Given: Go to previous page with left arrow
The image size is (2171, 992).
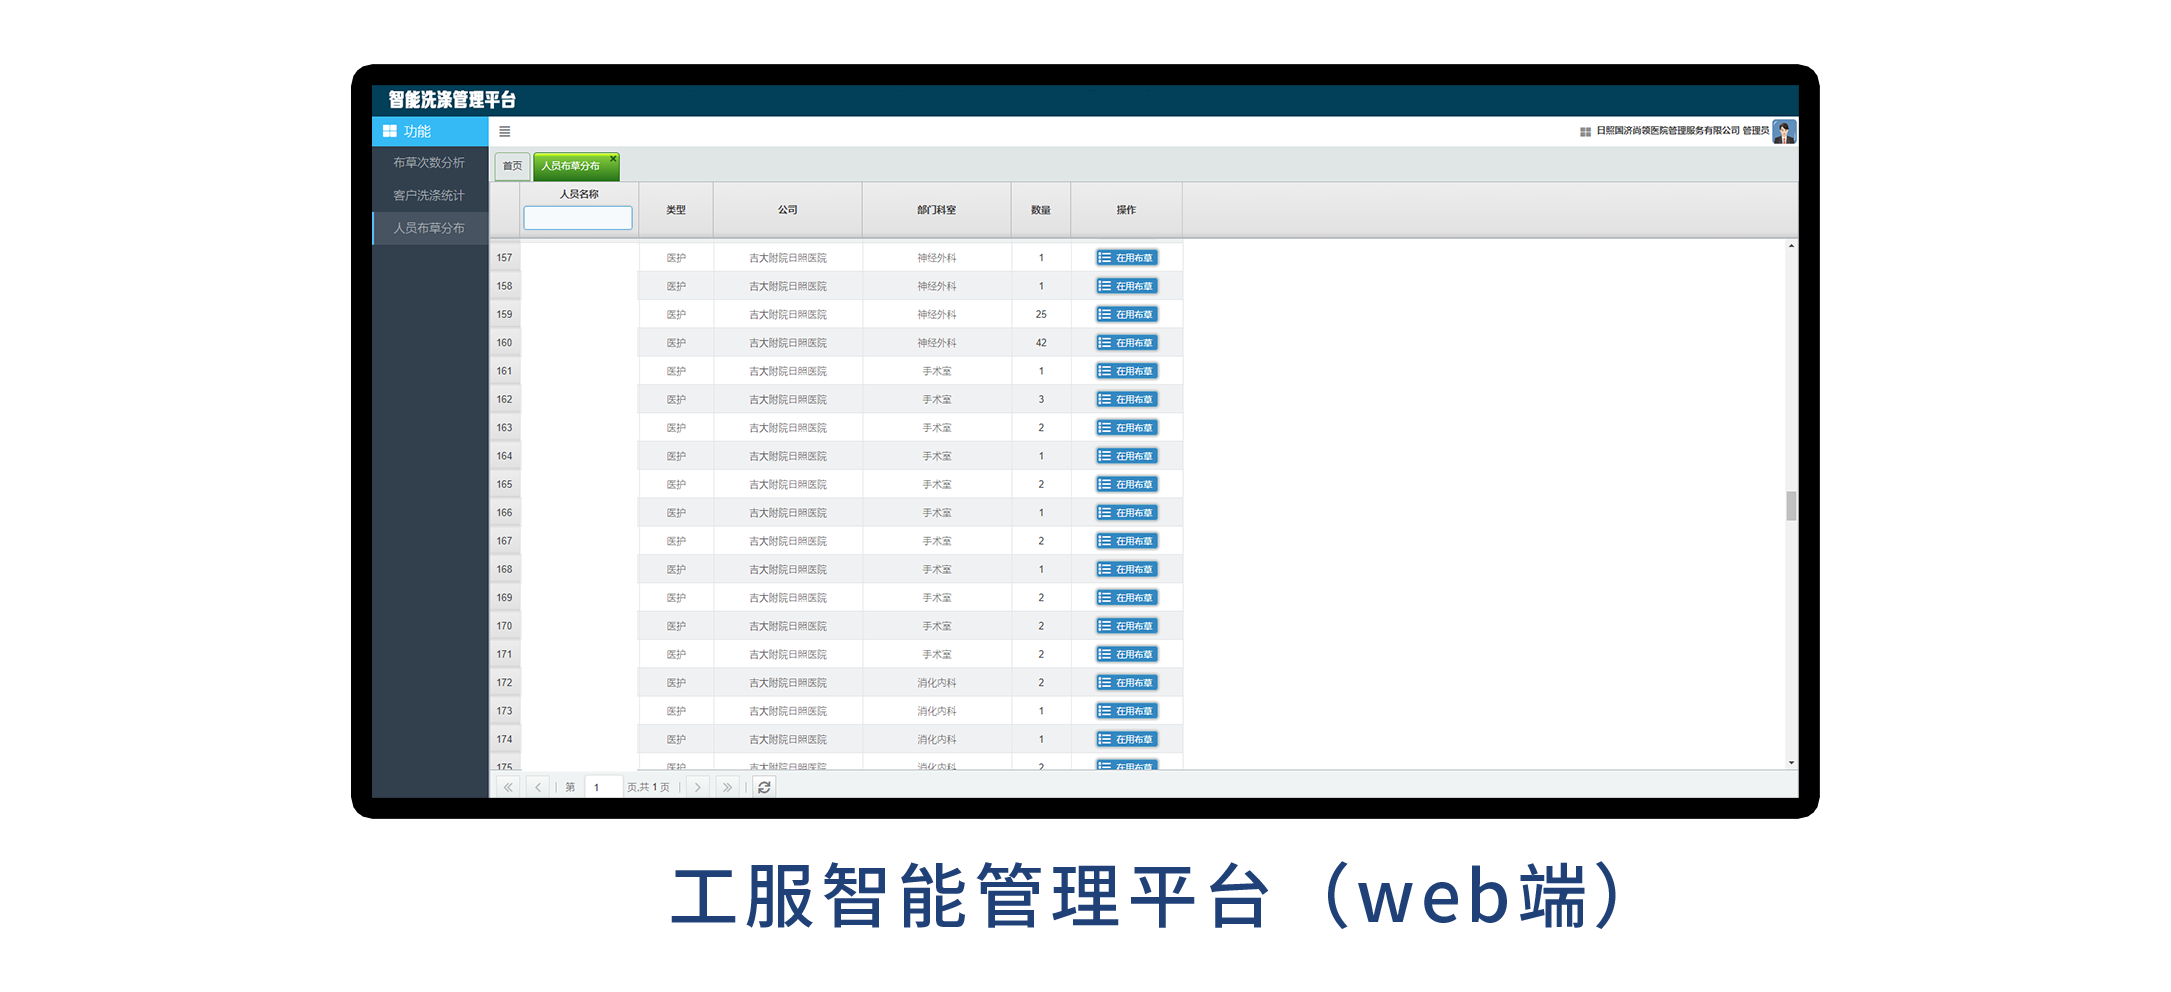Looking at the screenshot, I should point(538,788).
